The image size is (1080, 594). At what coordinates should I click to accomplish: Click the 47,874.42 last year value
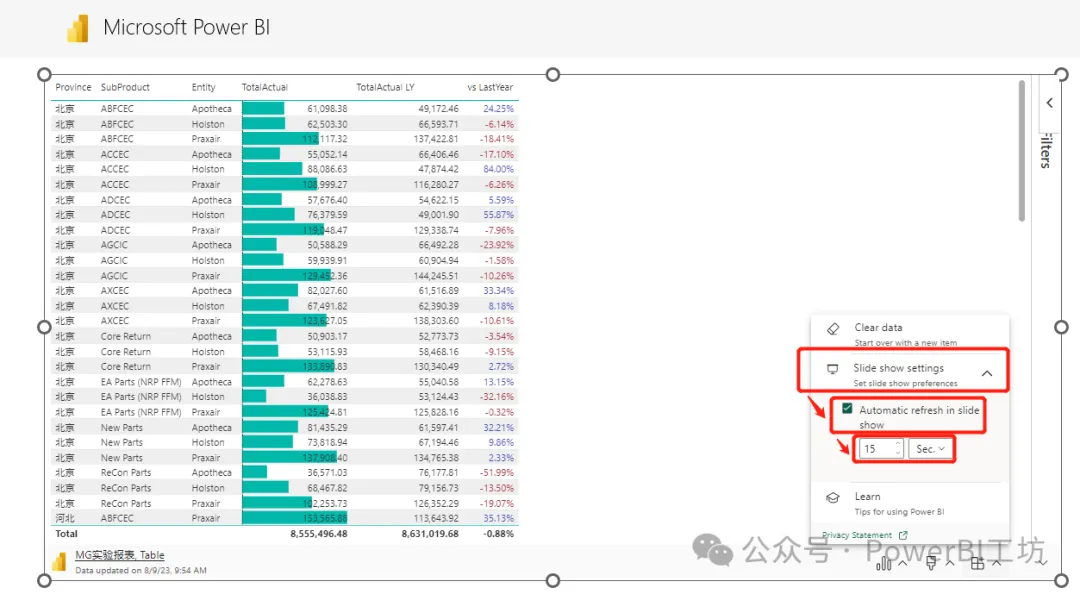pos(438,169)
